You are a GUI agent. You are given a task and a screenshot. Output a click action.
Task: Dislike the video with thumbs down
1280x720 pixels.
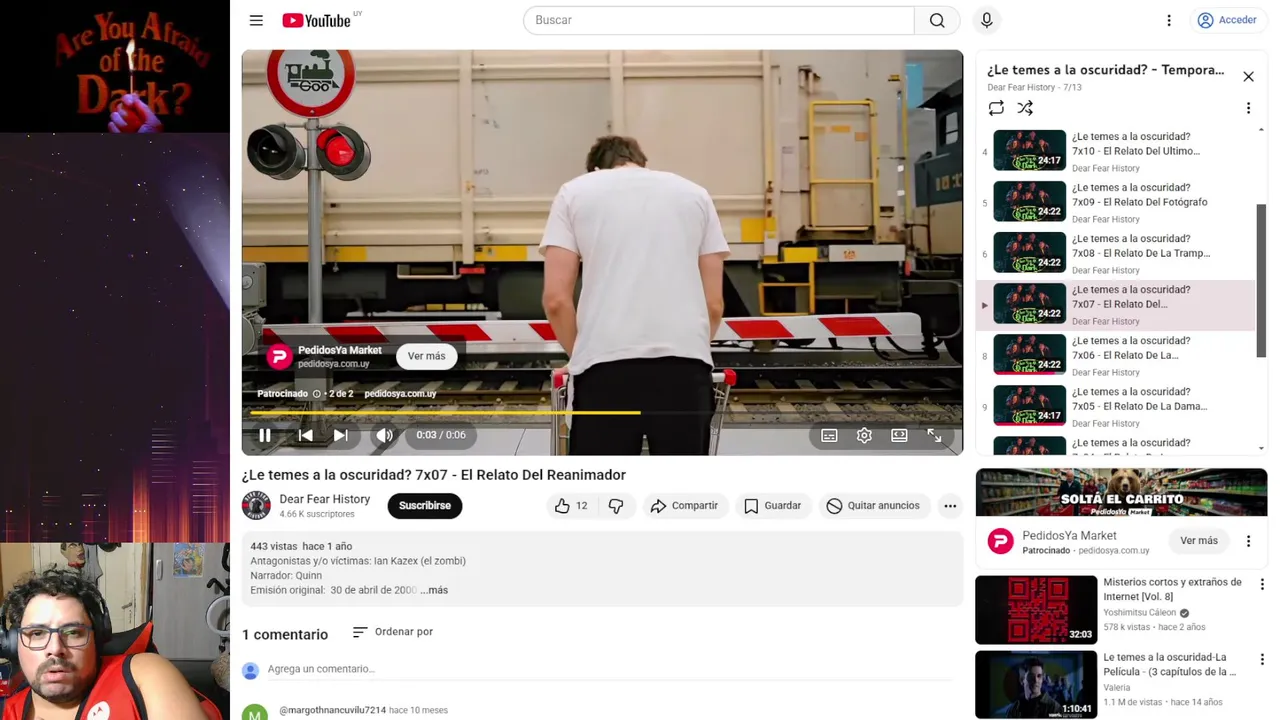pyautogui.click(x=616, y=506)
